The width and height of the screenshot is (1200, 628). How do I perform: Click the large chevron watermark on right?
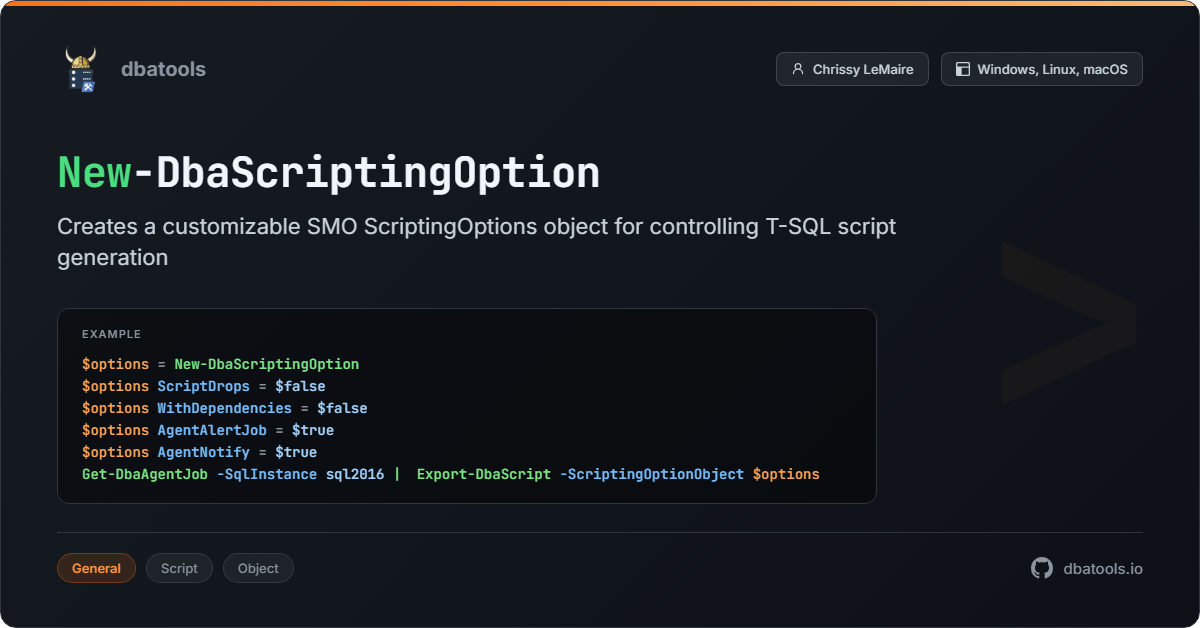pos(1068,322)
